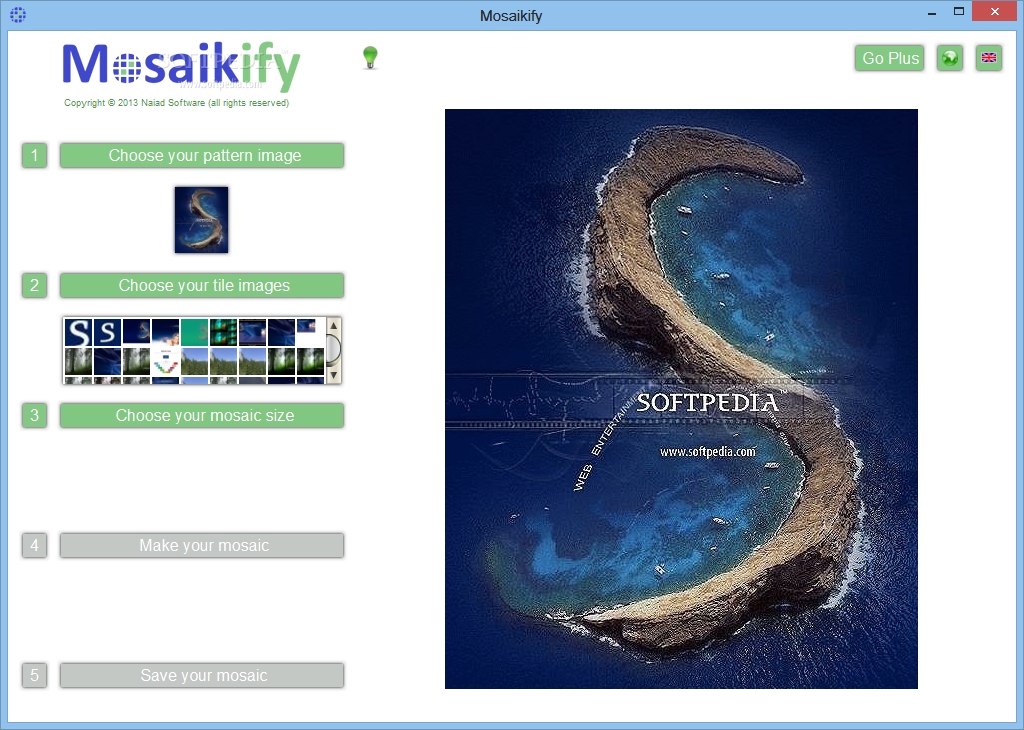The height and width of the screenshot is (730, 1024).
Task: Maximize the Mosaikify window
Action: pos(959,12)
